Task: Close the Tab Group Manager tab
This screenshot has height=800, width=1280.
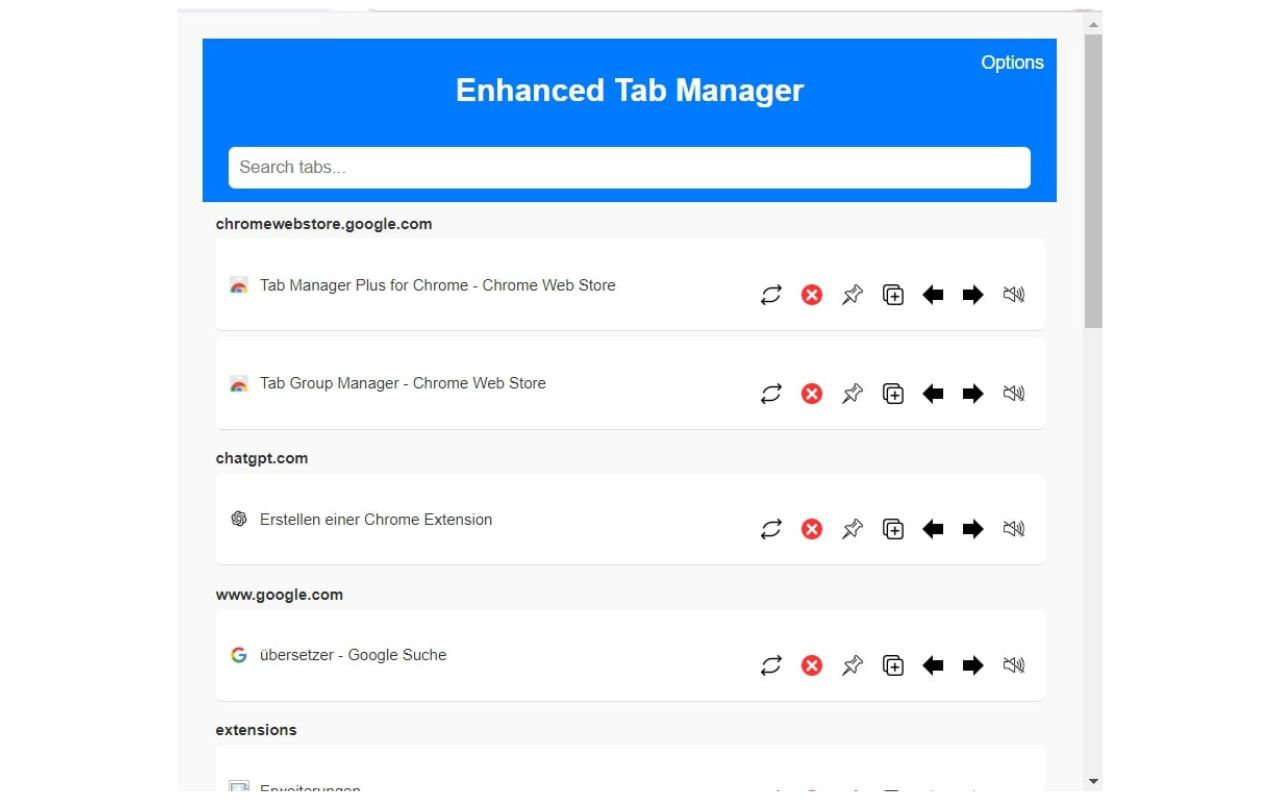Action: 812,394
